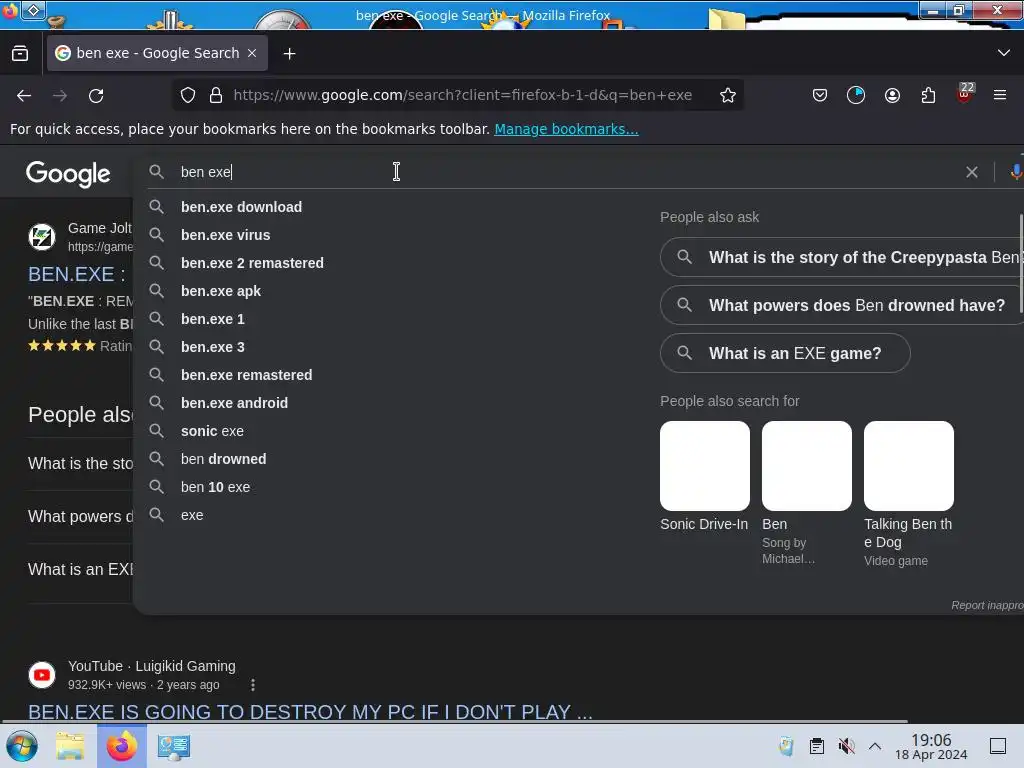Click the Google logo
The height and width of the screenshot is (768, 1024).
[68, 174]
